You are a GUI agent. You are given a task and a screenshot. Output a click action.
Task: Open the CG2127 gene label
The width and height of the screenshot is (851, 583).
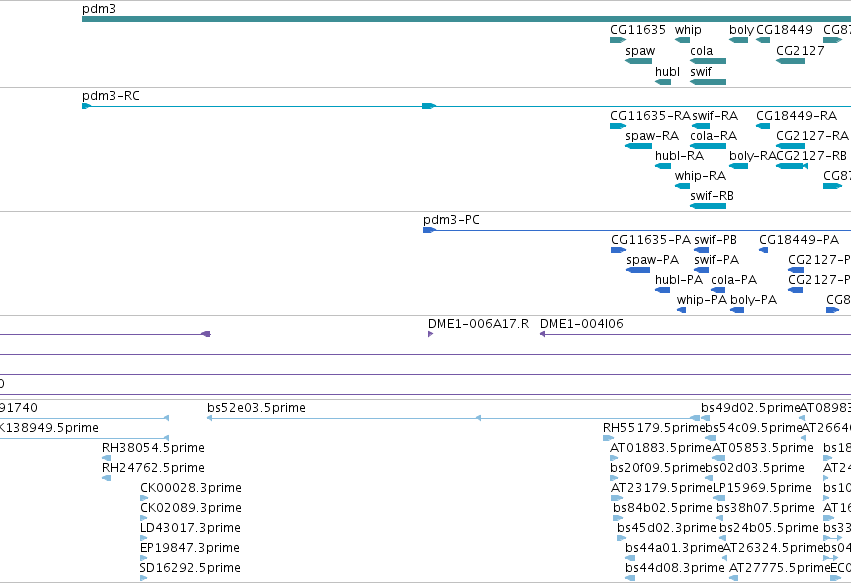click(x=800, y=50)
